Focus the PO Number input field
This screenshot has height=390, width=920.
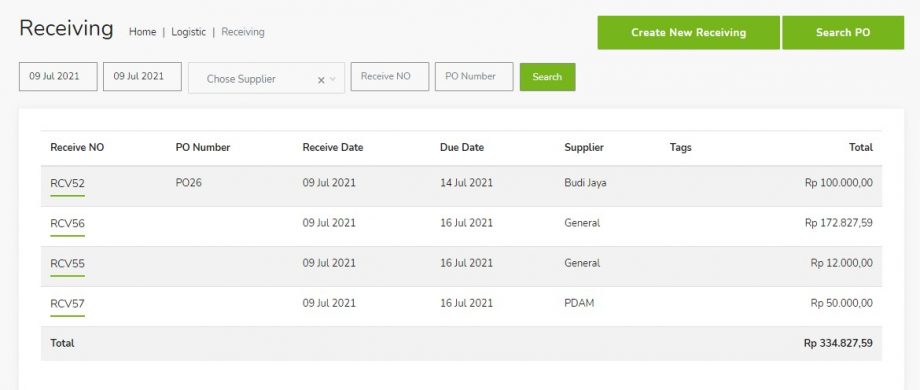pos(474,77)
